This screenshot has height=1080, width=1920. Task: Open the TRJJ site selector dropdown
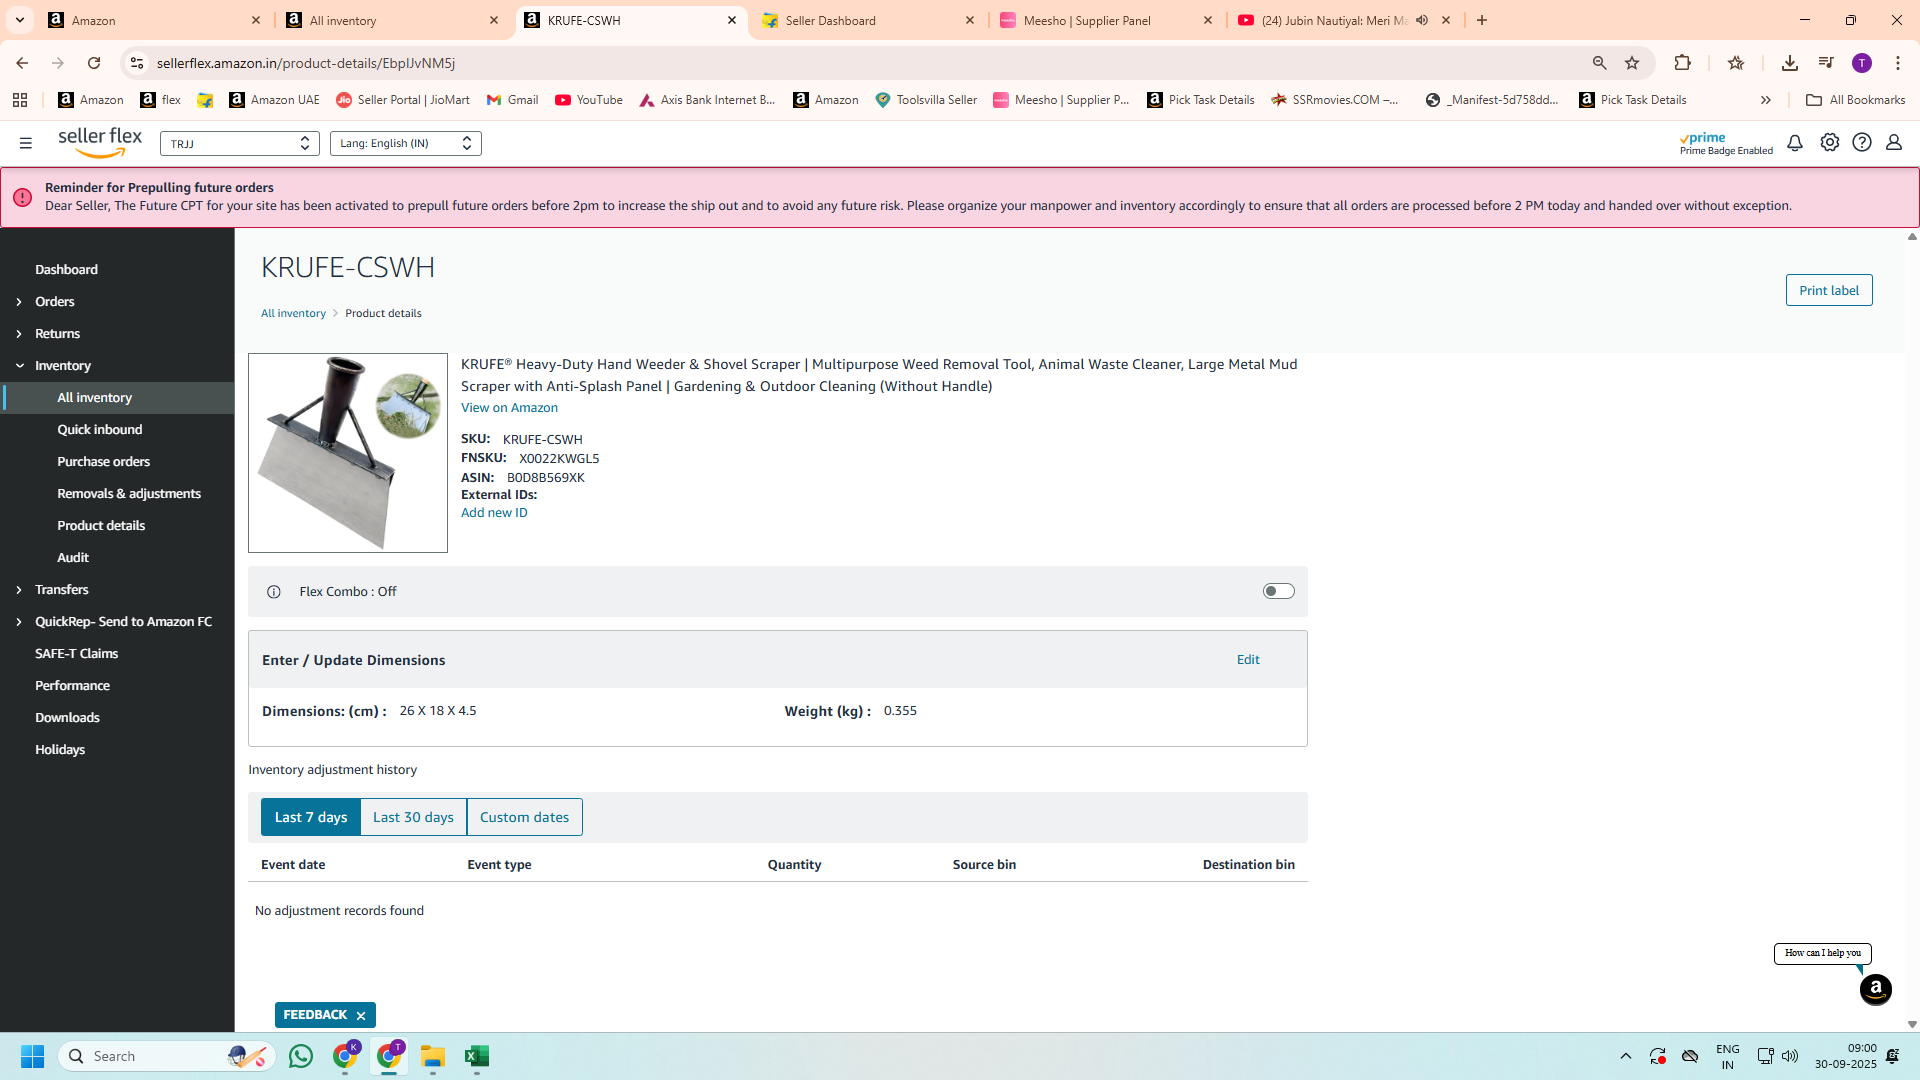(x=239, y=144)
